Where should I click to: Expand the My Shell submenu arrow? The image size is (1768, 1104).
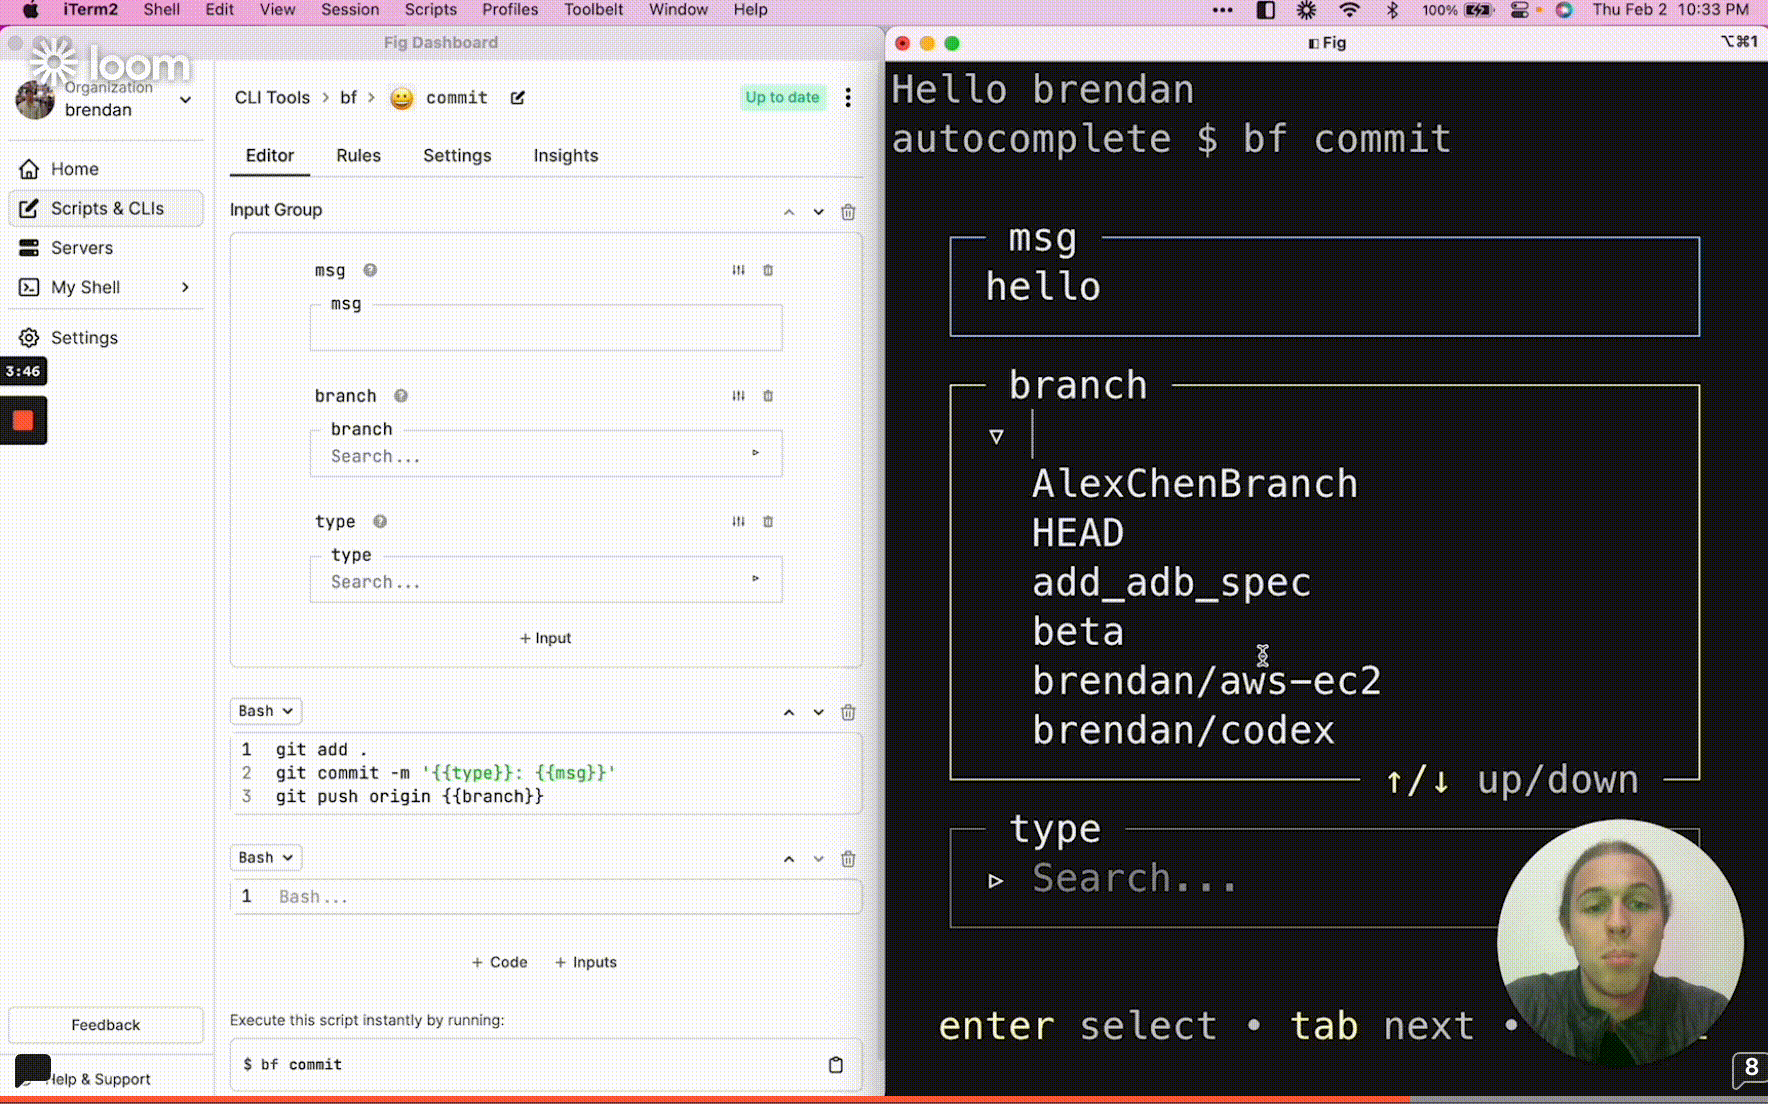coord(186,287)
